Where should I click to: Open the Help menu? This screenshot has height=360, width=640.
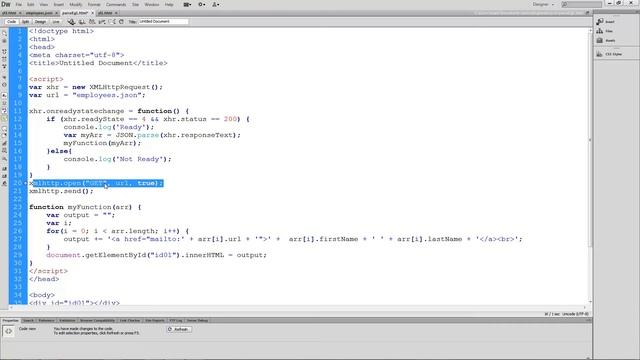click(169, 4)
